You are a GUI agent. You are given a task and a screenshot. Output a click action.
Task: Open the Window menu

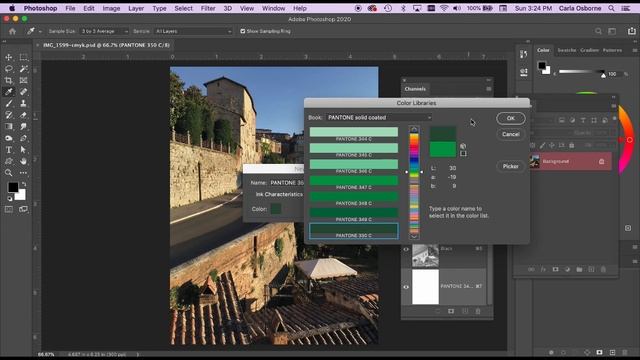point(273,8)
